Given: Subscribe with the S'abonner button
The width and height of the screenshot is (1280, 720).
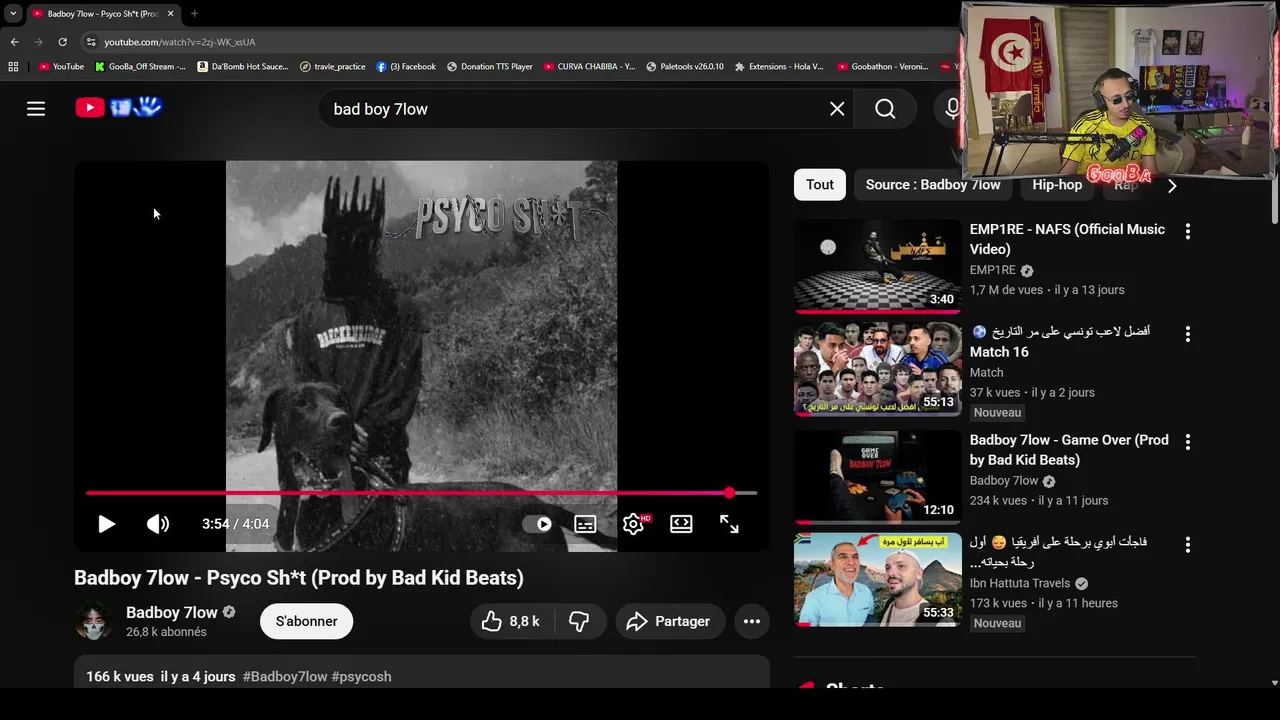Looking at the screenshot, I should (x=306, y=621).
